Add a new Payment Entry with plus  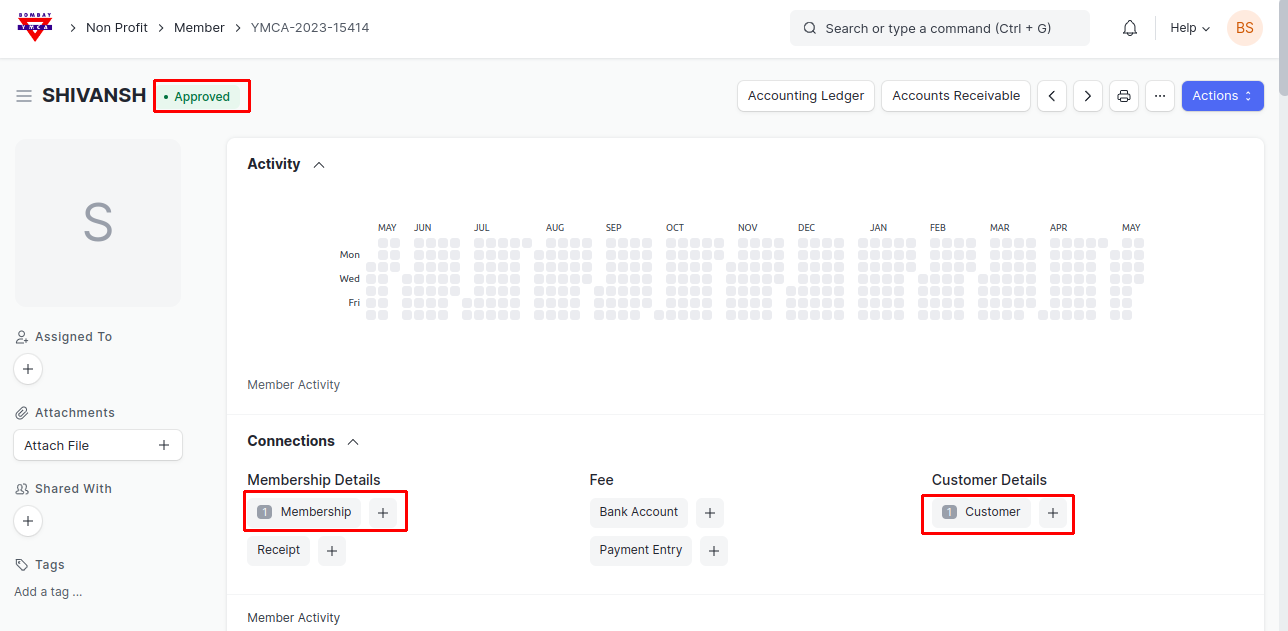pyautogui.click(x=714, y=551)
